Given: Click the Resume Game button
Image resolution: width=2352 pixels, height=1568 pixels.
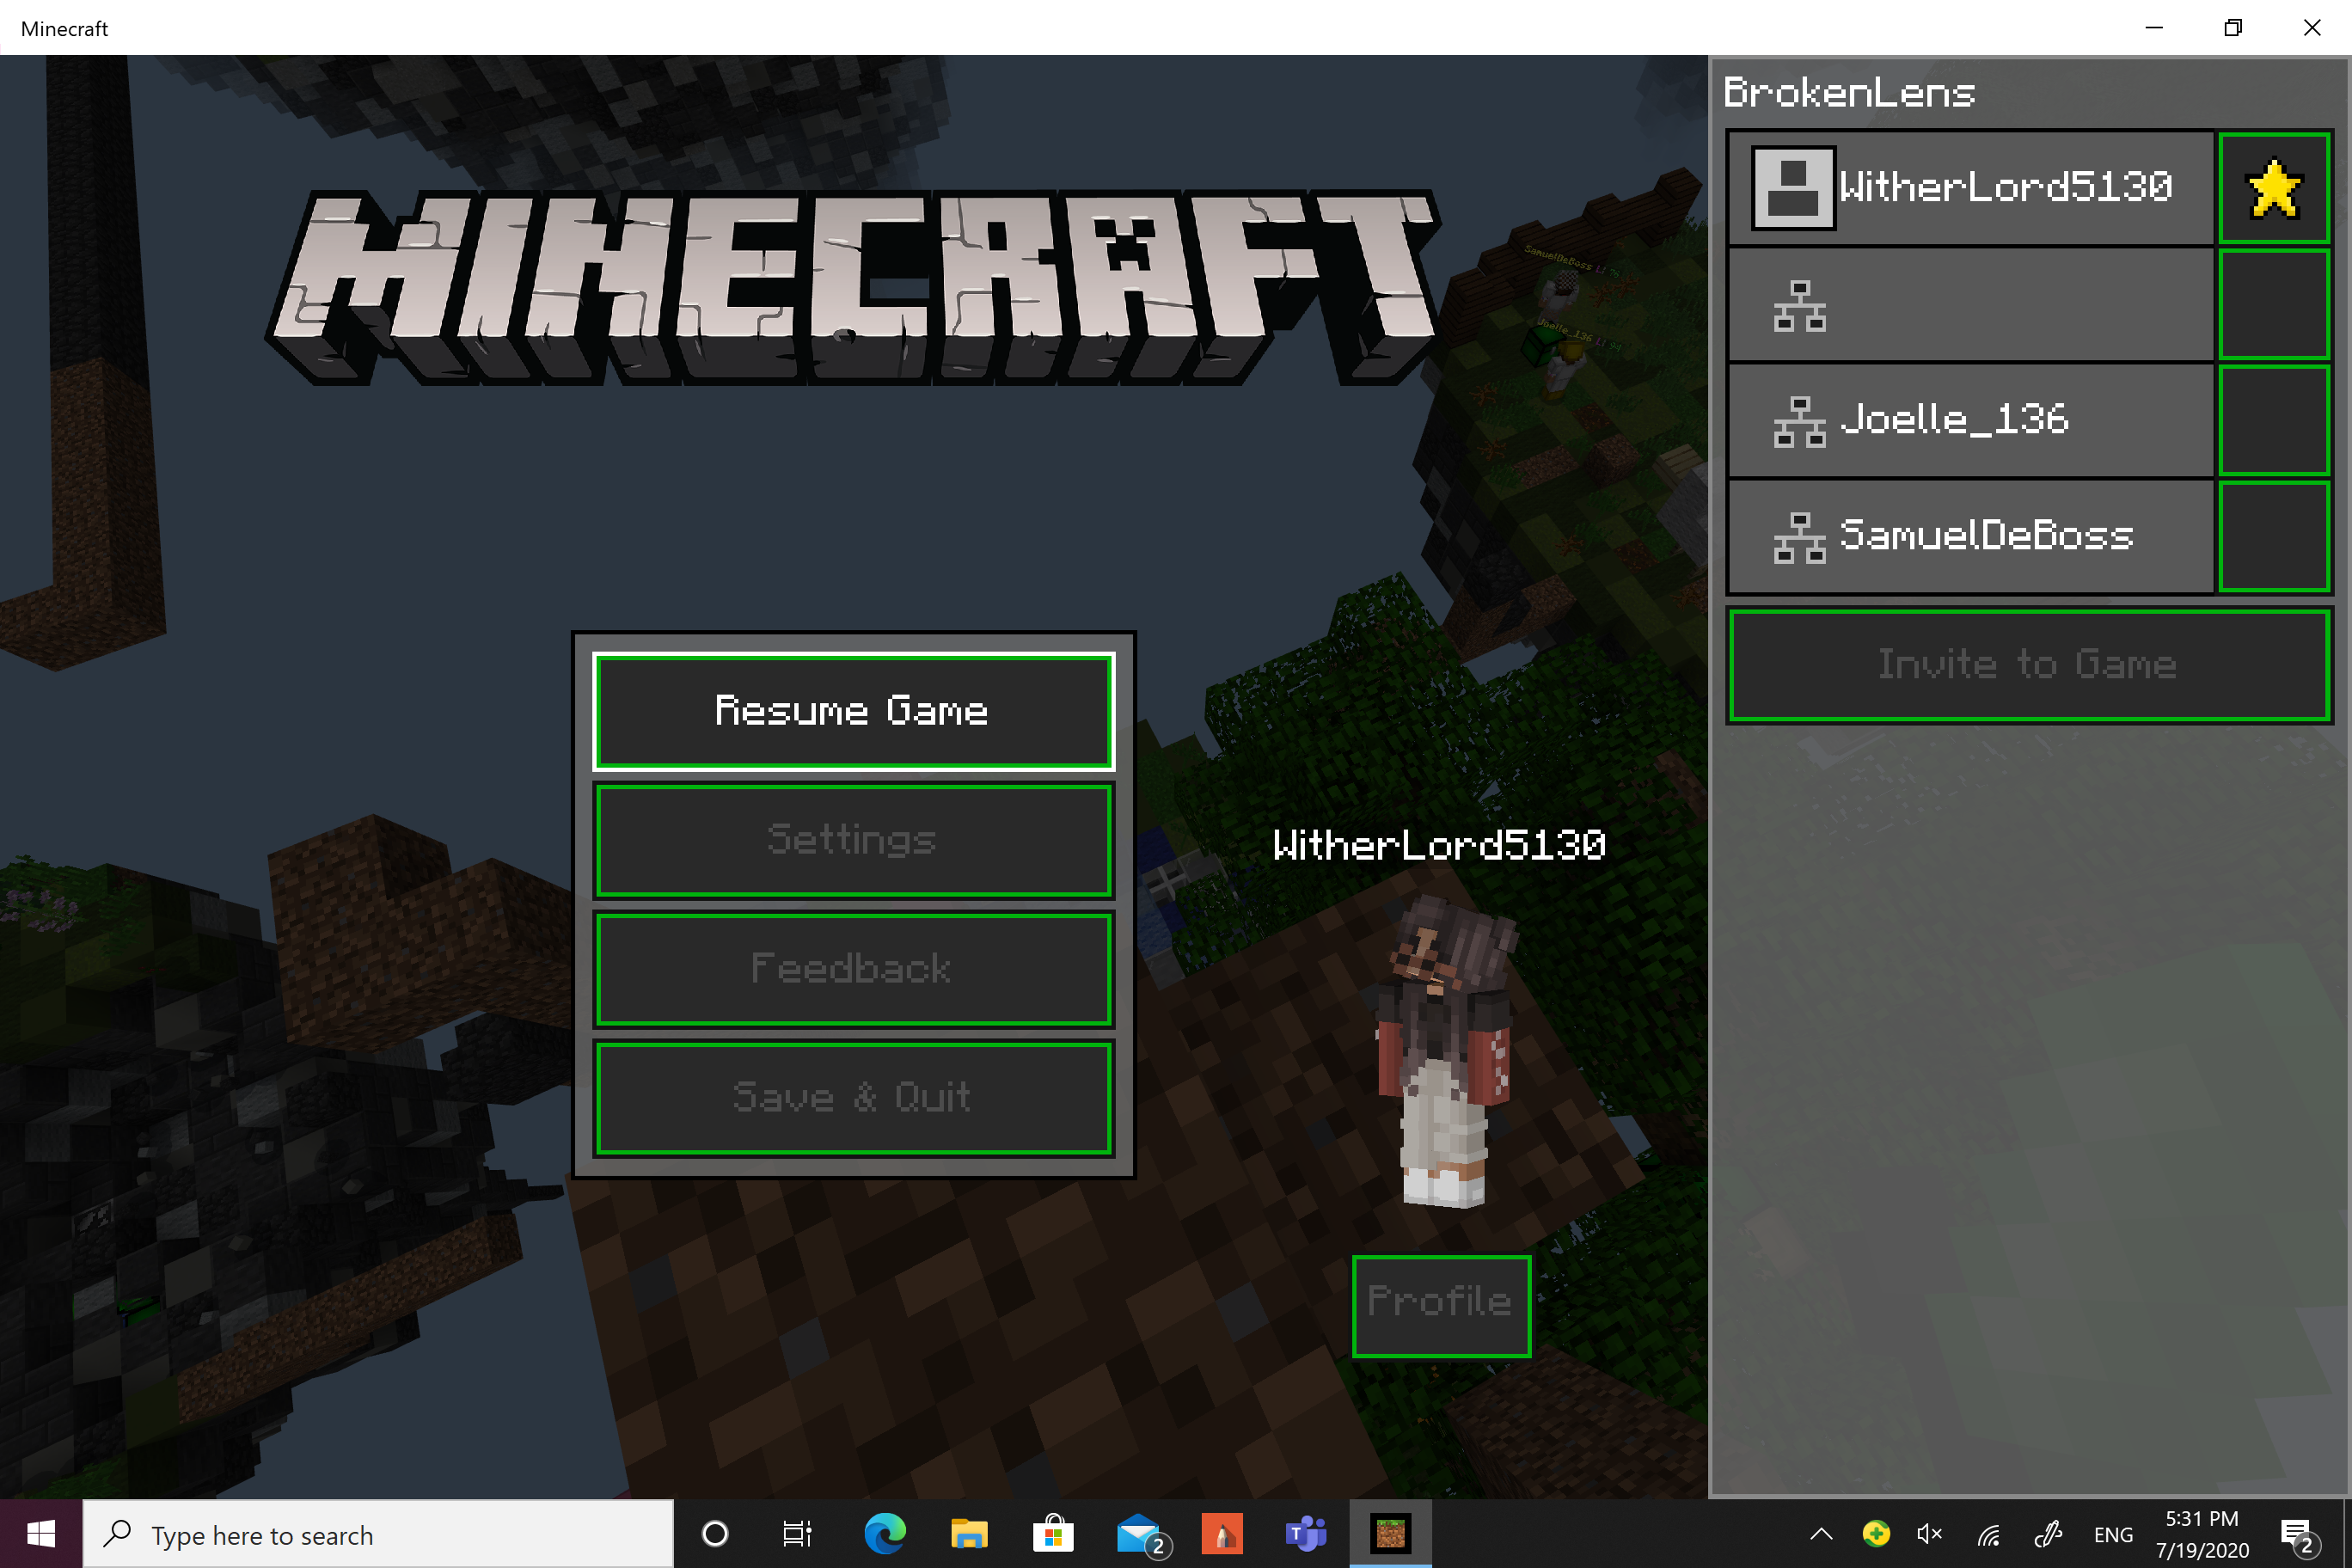Looking at the screenshot, I should (853, 711).
